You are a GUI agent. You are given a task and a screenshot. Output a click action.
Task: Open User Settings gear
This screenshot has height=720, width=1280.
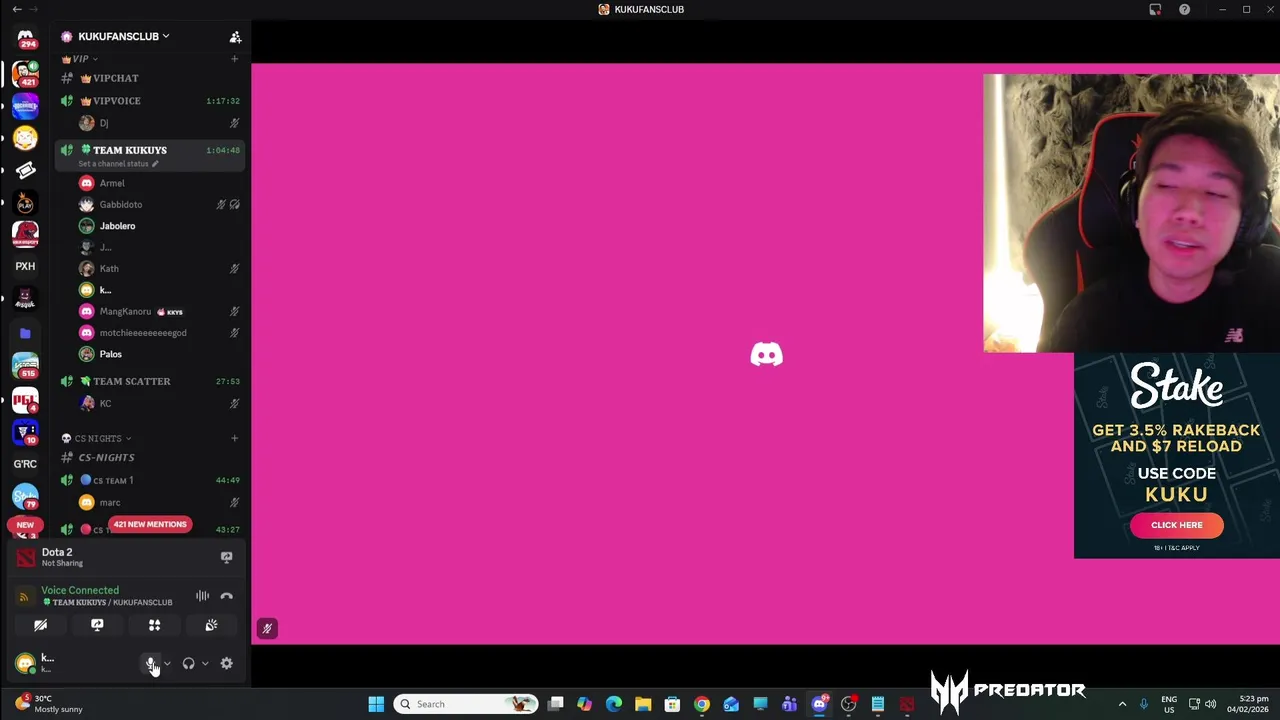point(226,663)
